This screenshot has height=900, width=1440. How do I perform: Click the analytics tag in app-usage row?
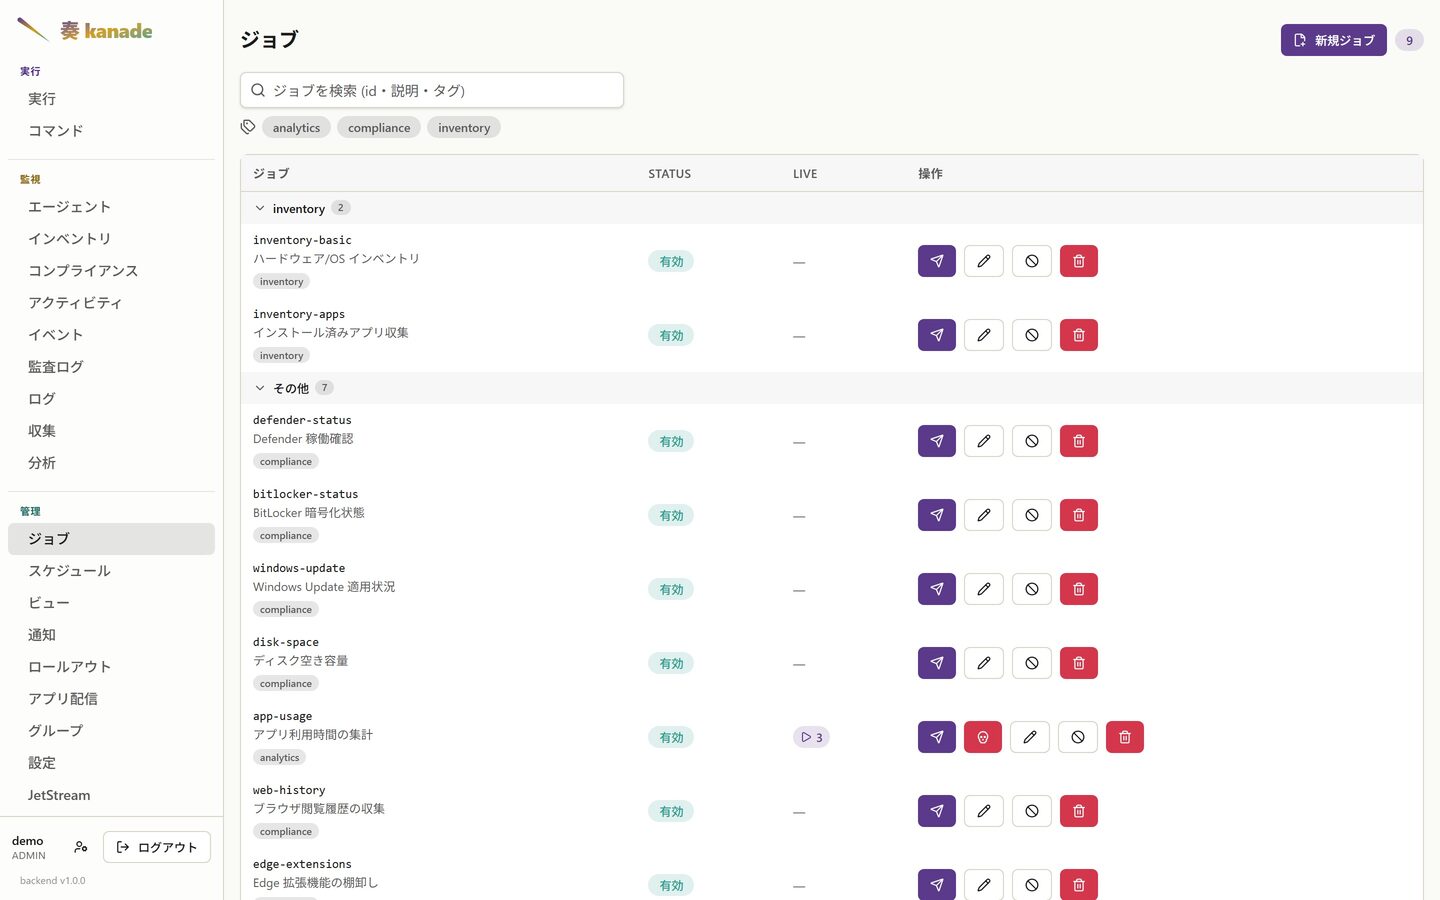click(x=279, y=758)
